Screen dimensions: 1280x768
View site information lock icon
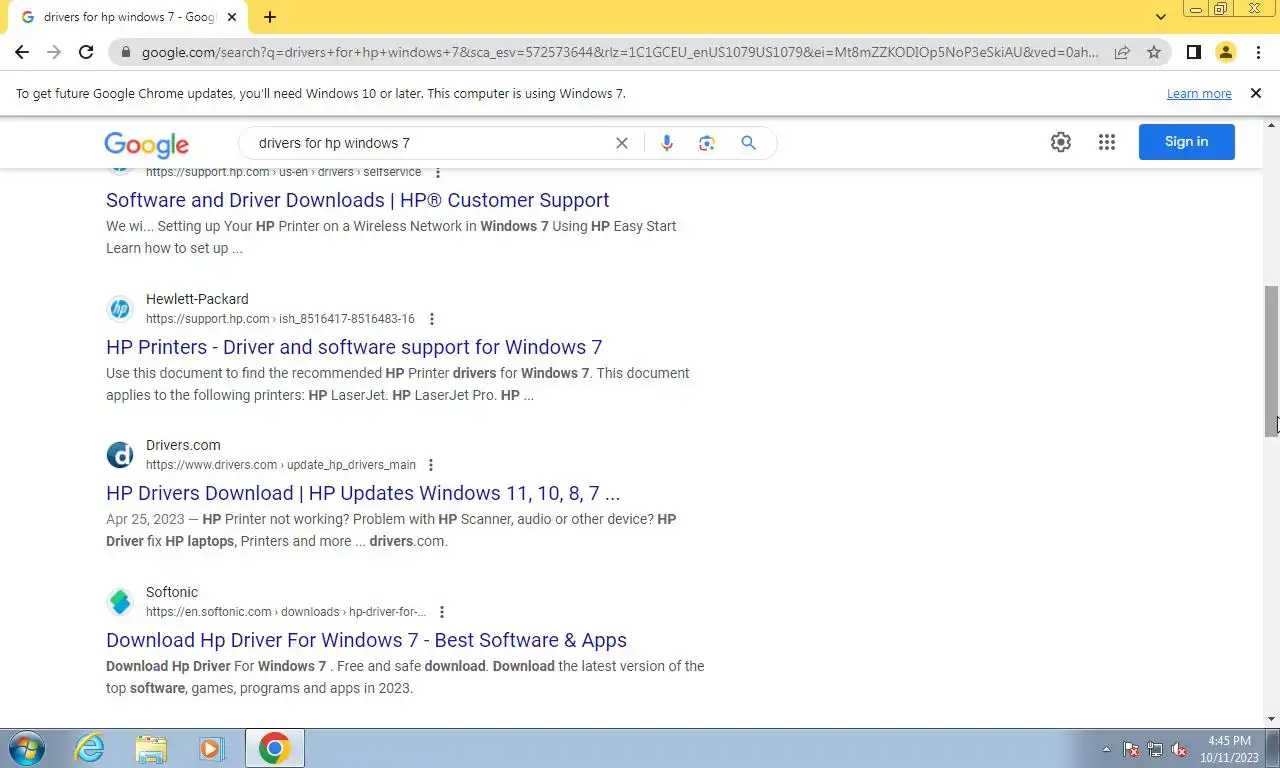point(125,52)
